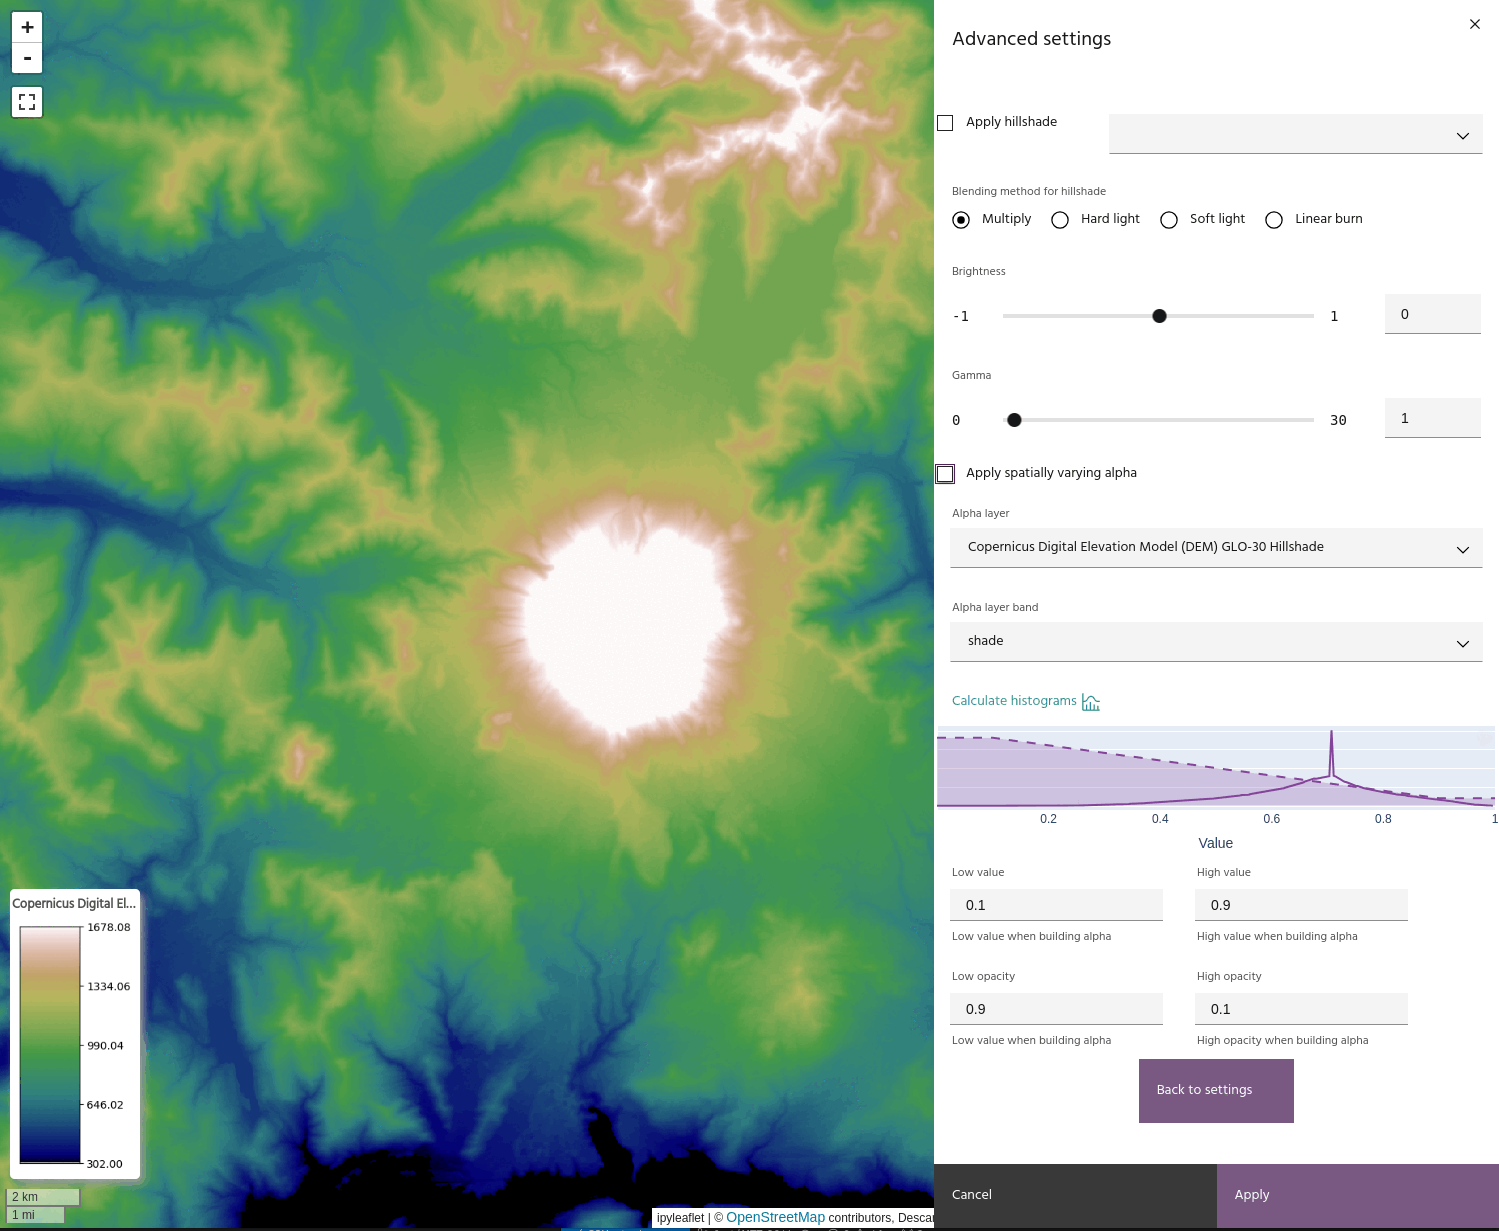Toggle fullscreen map view

(x=27, y=102)
